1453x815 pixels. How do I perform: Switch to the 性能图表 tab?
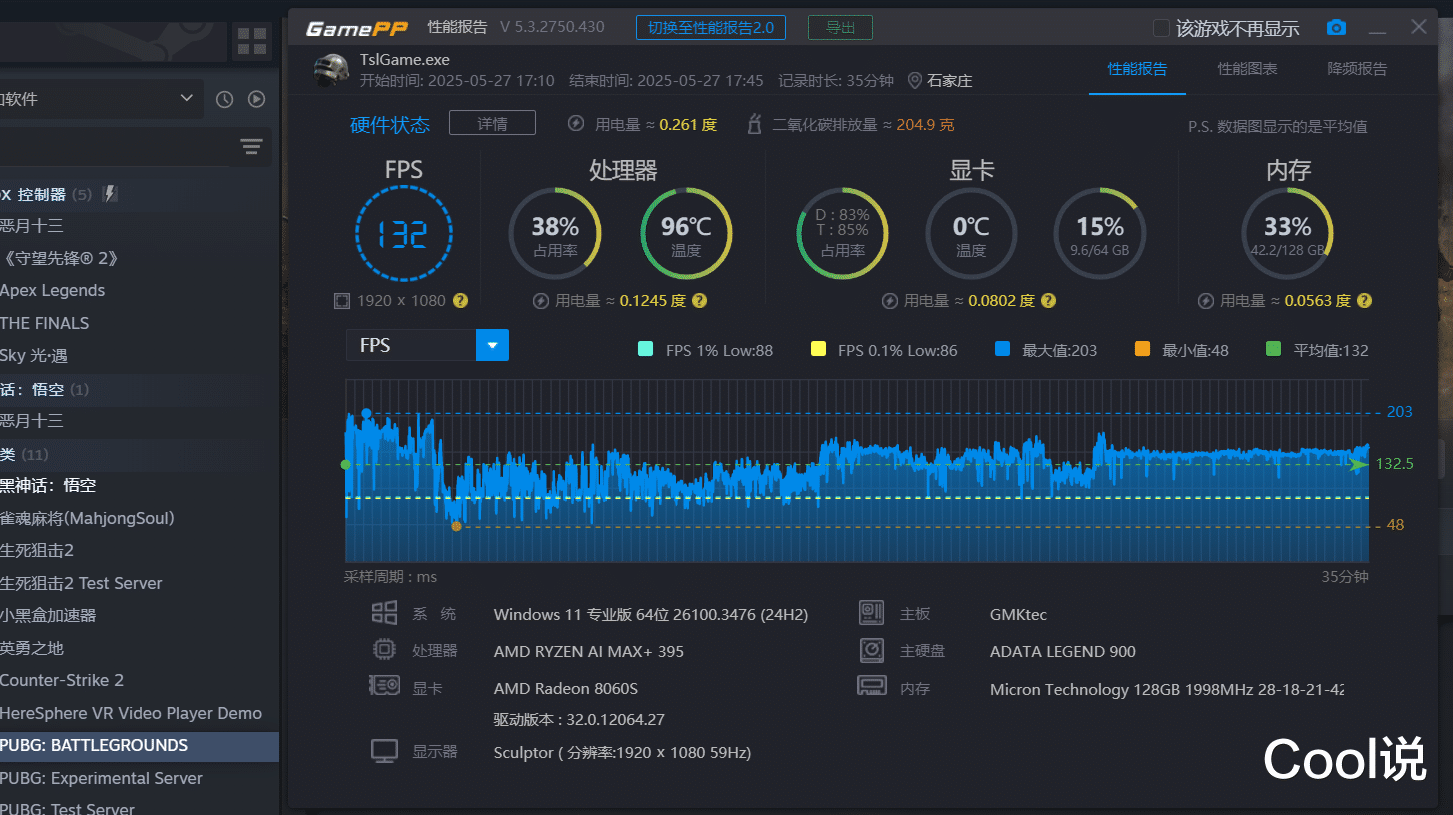(x=1247, y=69)
